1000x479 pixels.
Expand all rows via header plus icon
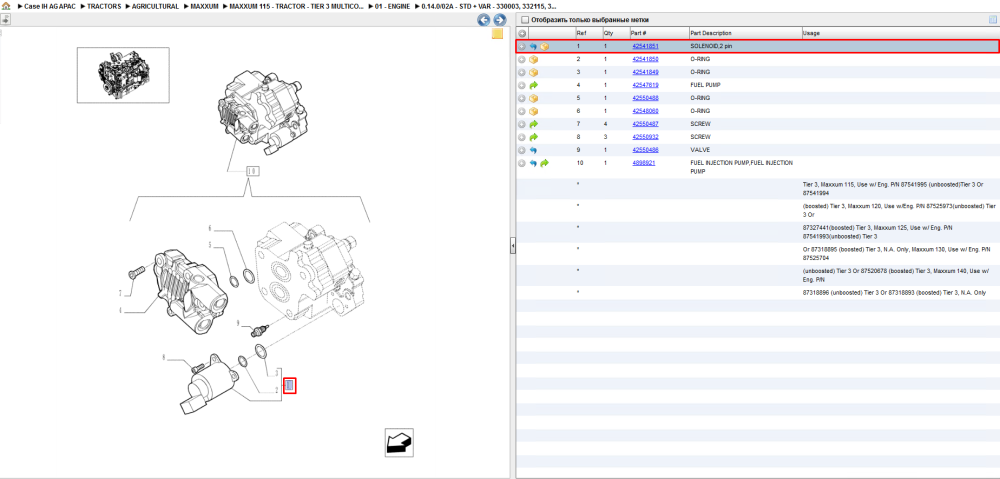tap(522, 33)
